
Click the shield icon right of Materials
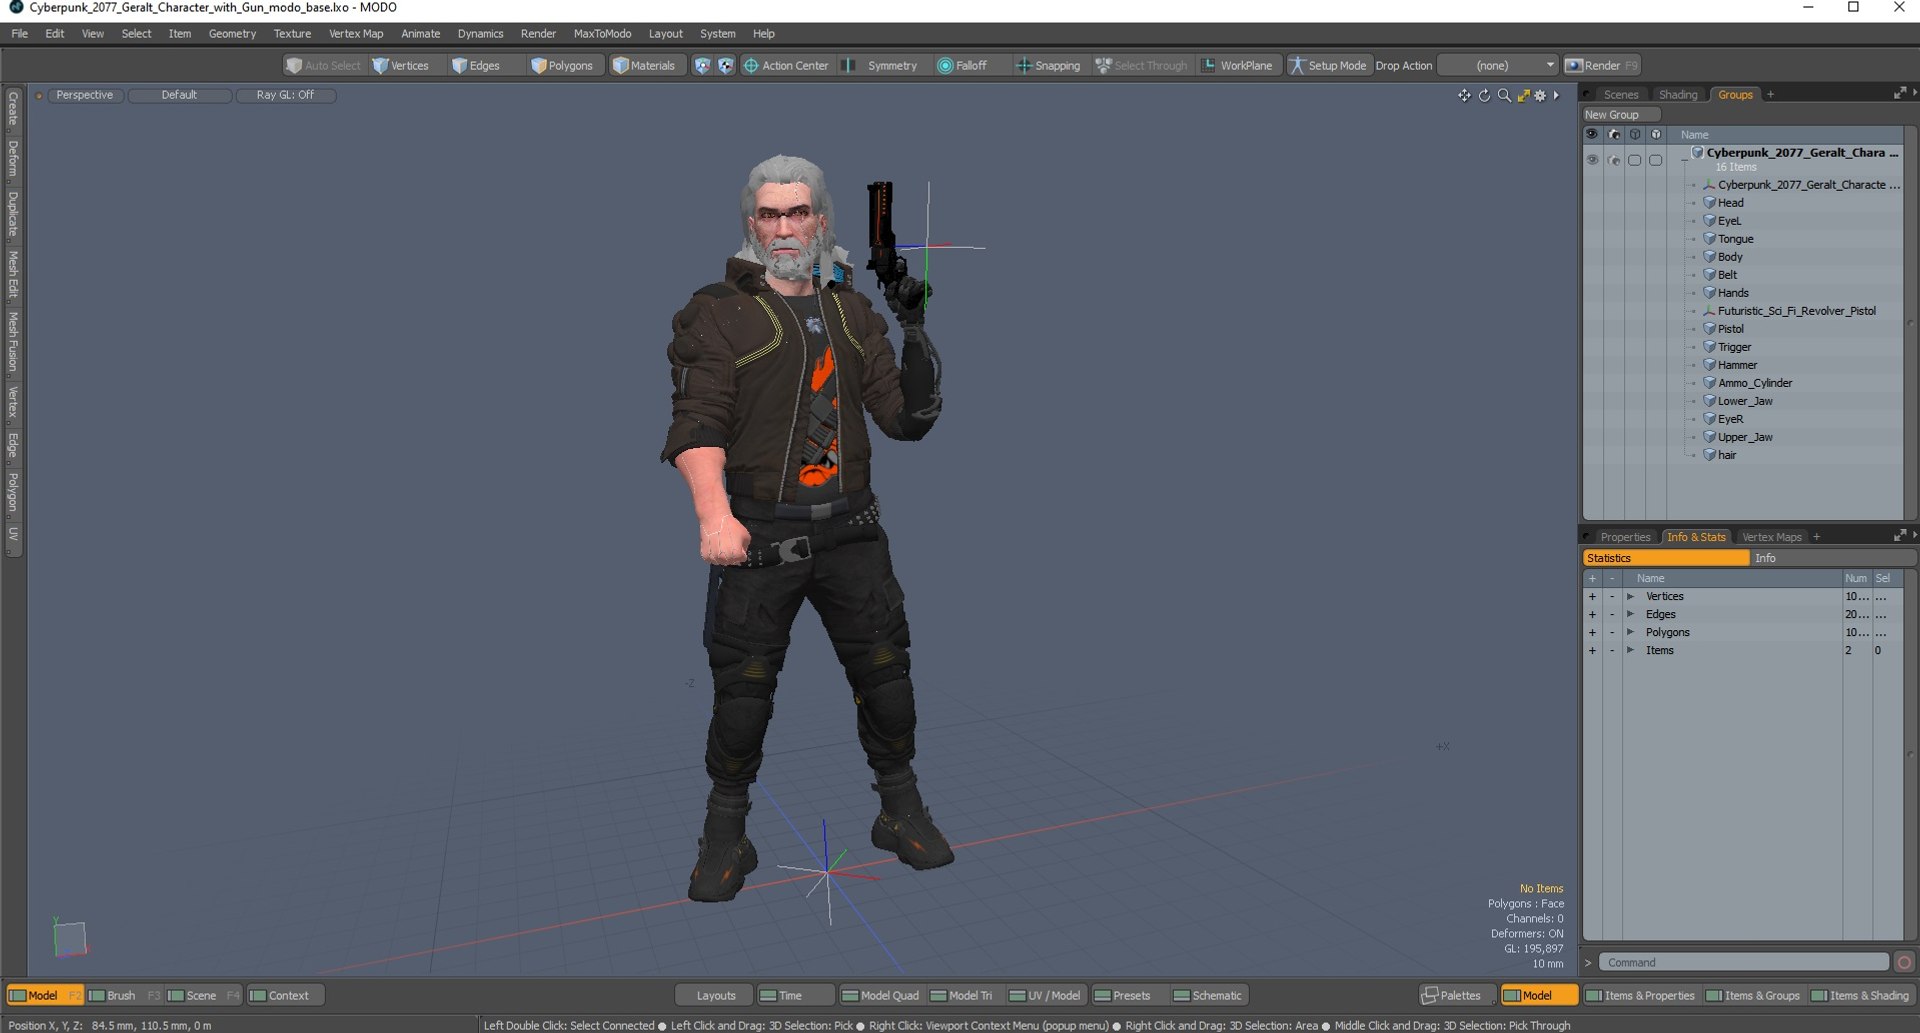[x=702, y=65]
